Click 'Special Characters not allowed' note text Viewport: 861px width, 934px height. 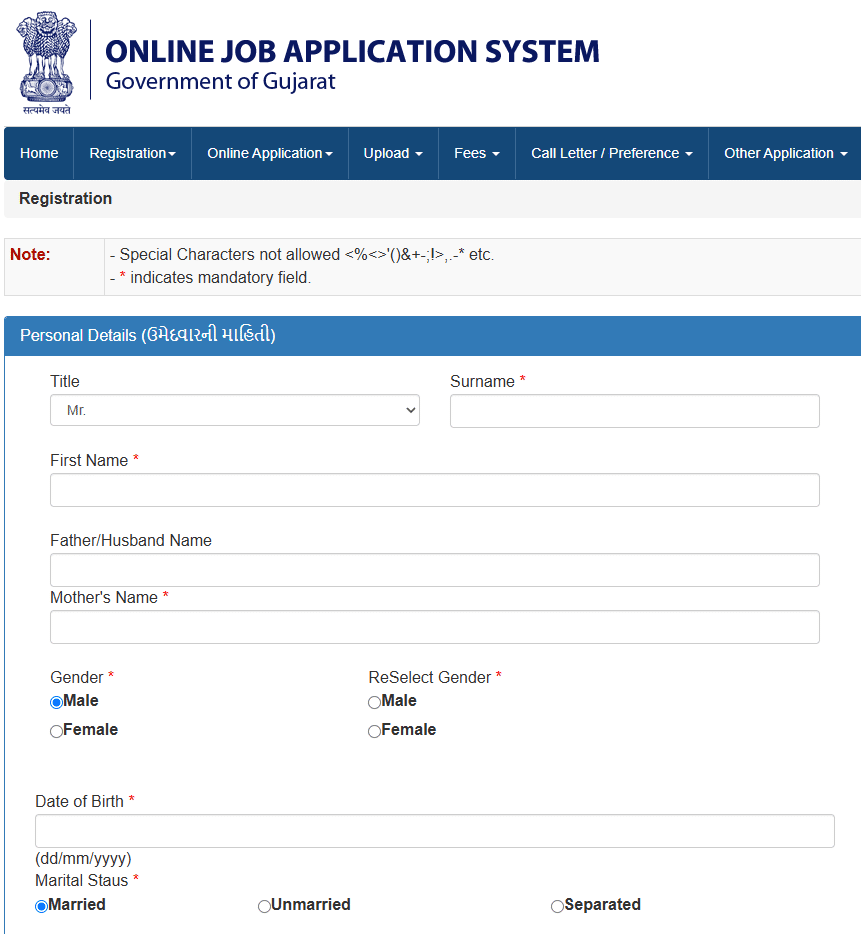pos(301,254)
